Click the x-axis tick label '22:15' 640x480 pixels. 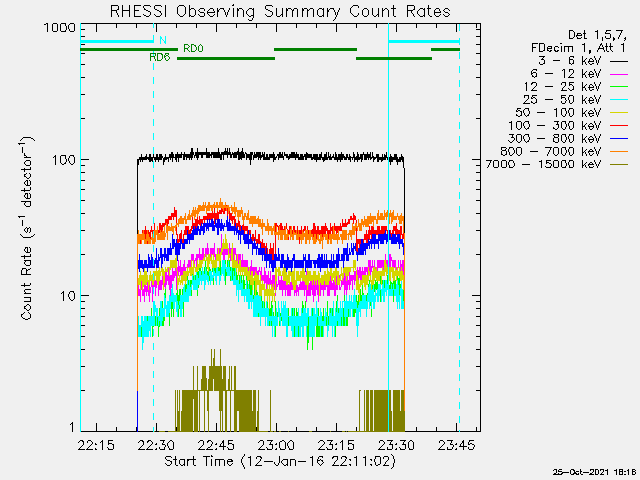pyautogui.click(x=96, y=445)
